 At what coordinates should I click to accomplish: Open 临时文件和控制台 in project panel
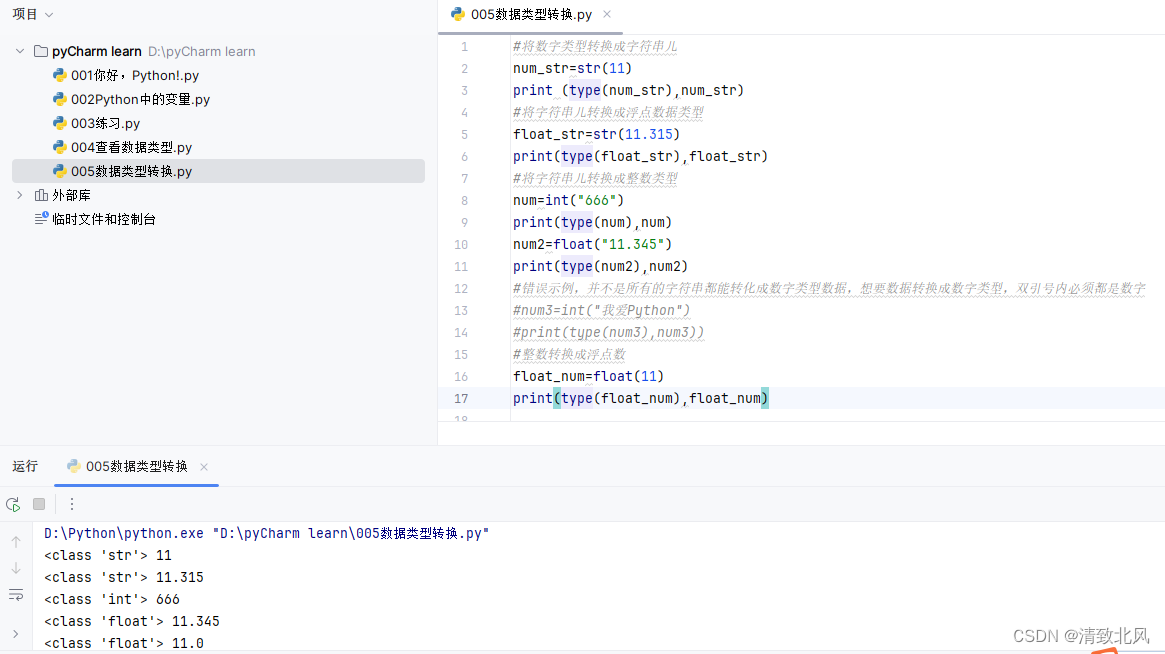click(103, 219)
